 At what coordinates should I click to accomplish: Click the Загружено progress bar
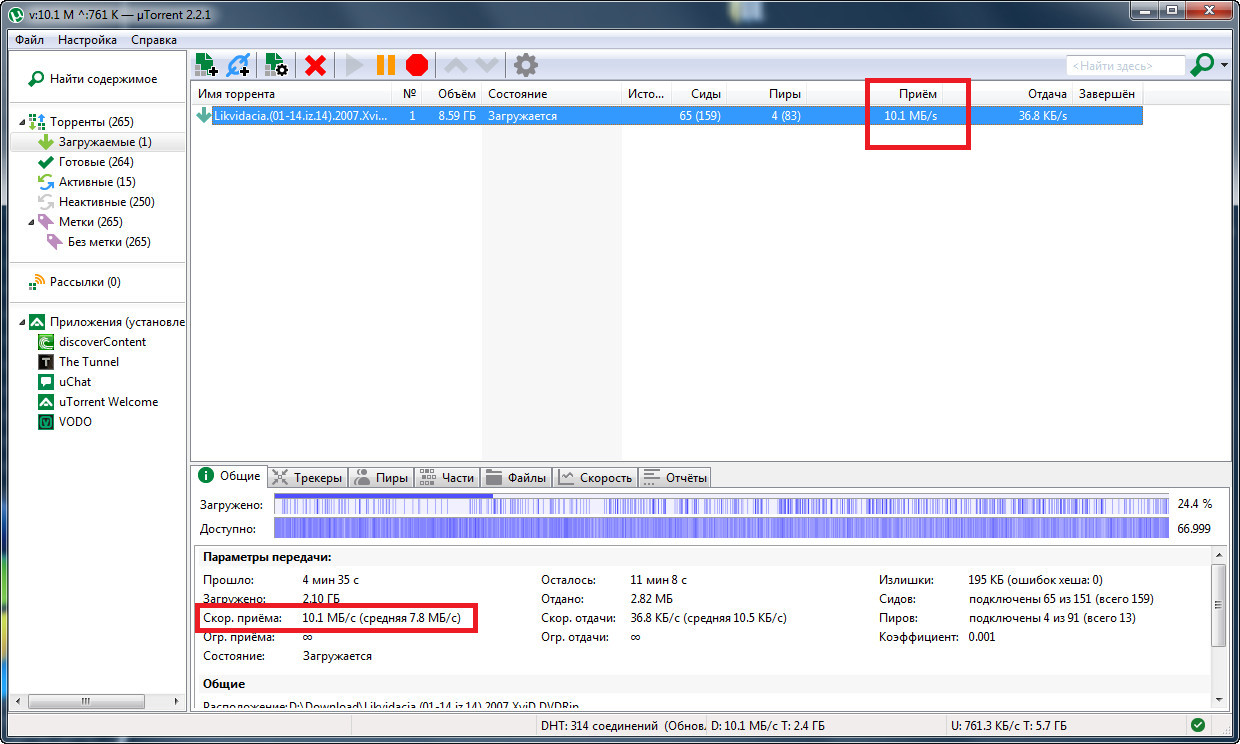(721, 504)
